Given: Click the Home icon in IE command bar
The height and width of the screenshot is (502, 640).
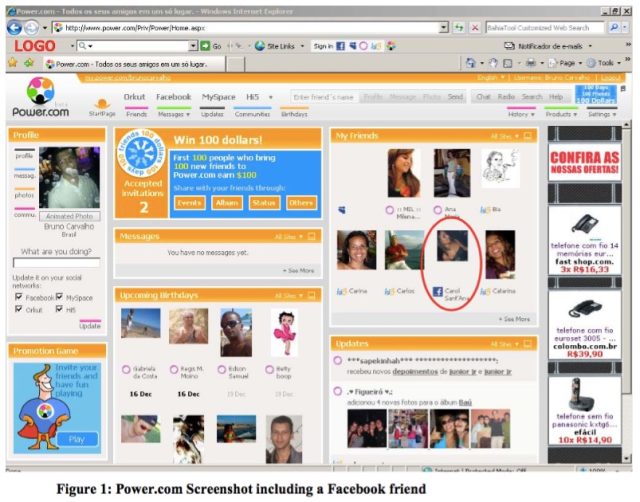Looking at the screenshot, I should [x=471, y=63].
